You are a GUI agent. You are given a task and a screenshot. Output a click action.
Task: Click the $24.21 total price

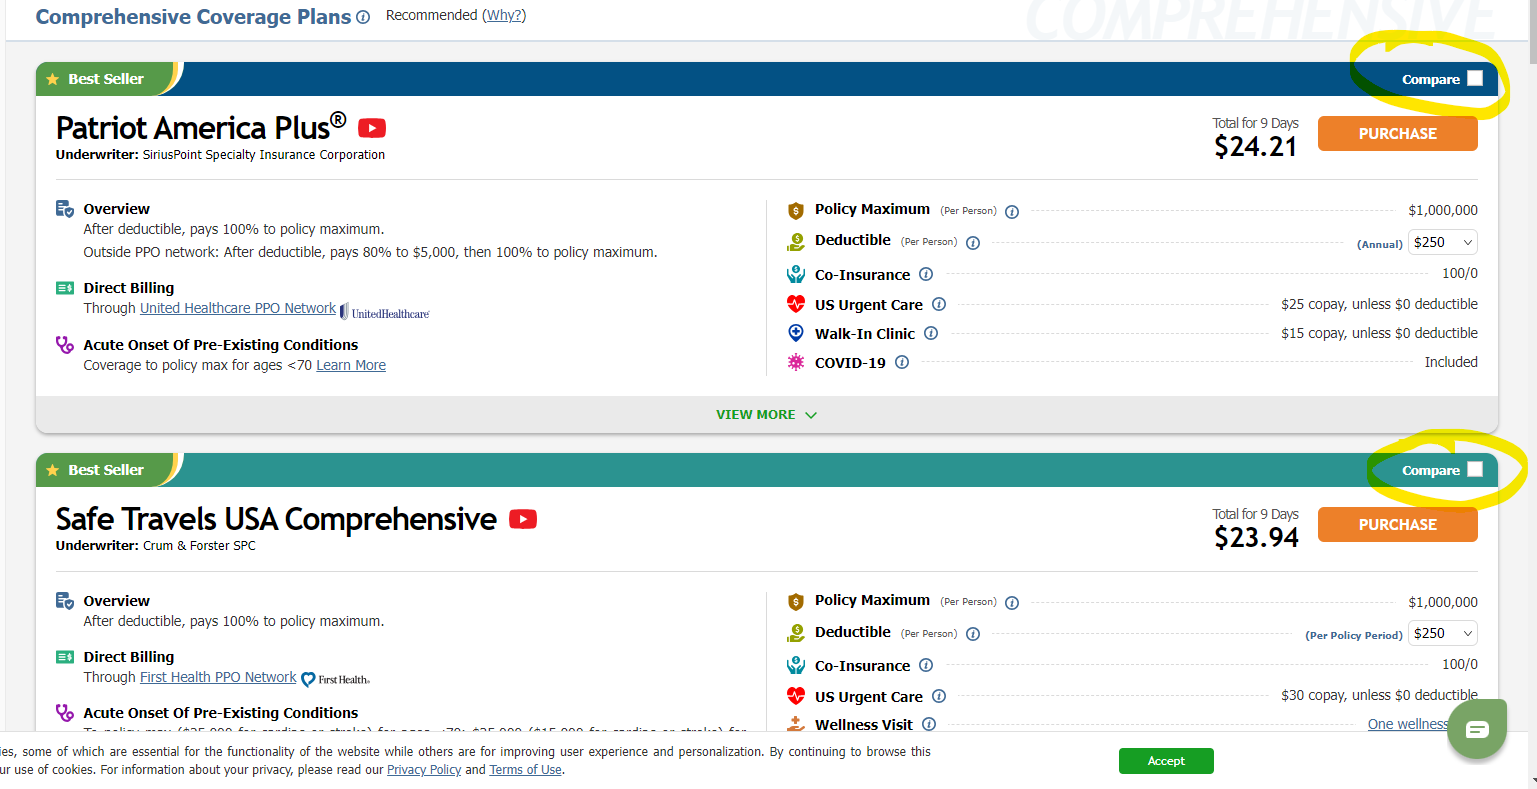1256,147
